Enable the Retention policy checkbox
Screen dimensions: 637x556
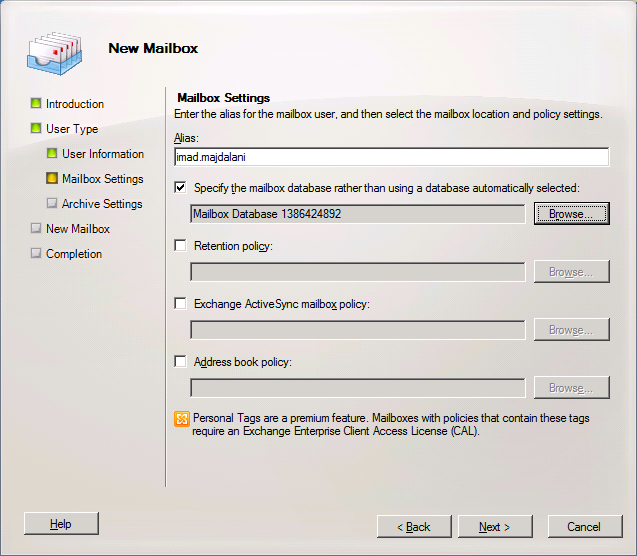180,246
